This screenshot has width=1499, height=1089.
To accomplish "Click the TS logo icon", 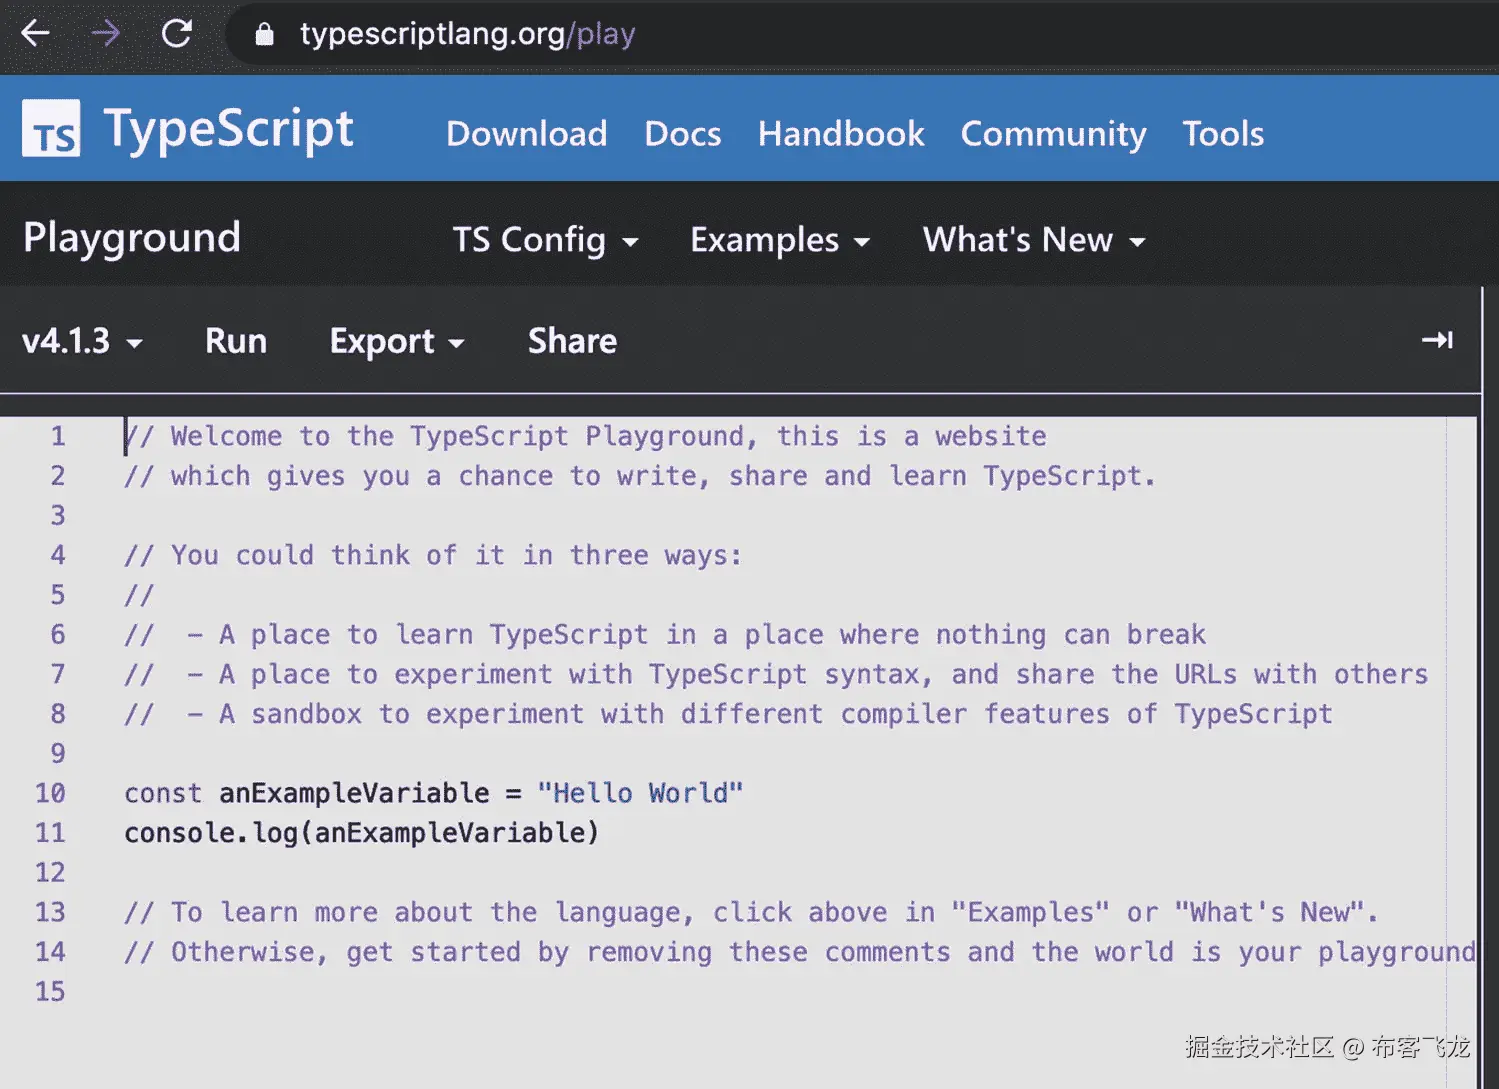I will coord(51,128).
